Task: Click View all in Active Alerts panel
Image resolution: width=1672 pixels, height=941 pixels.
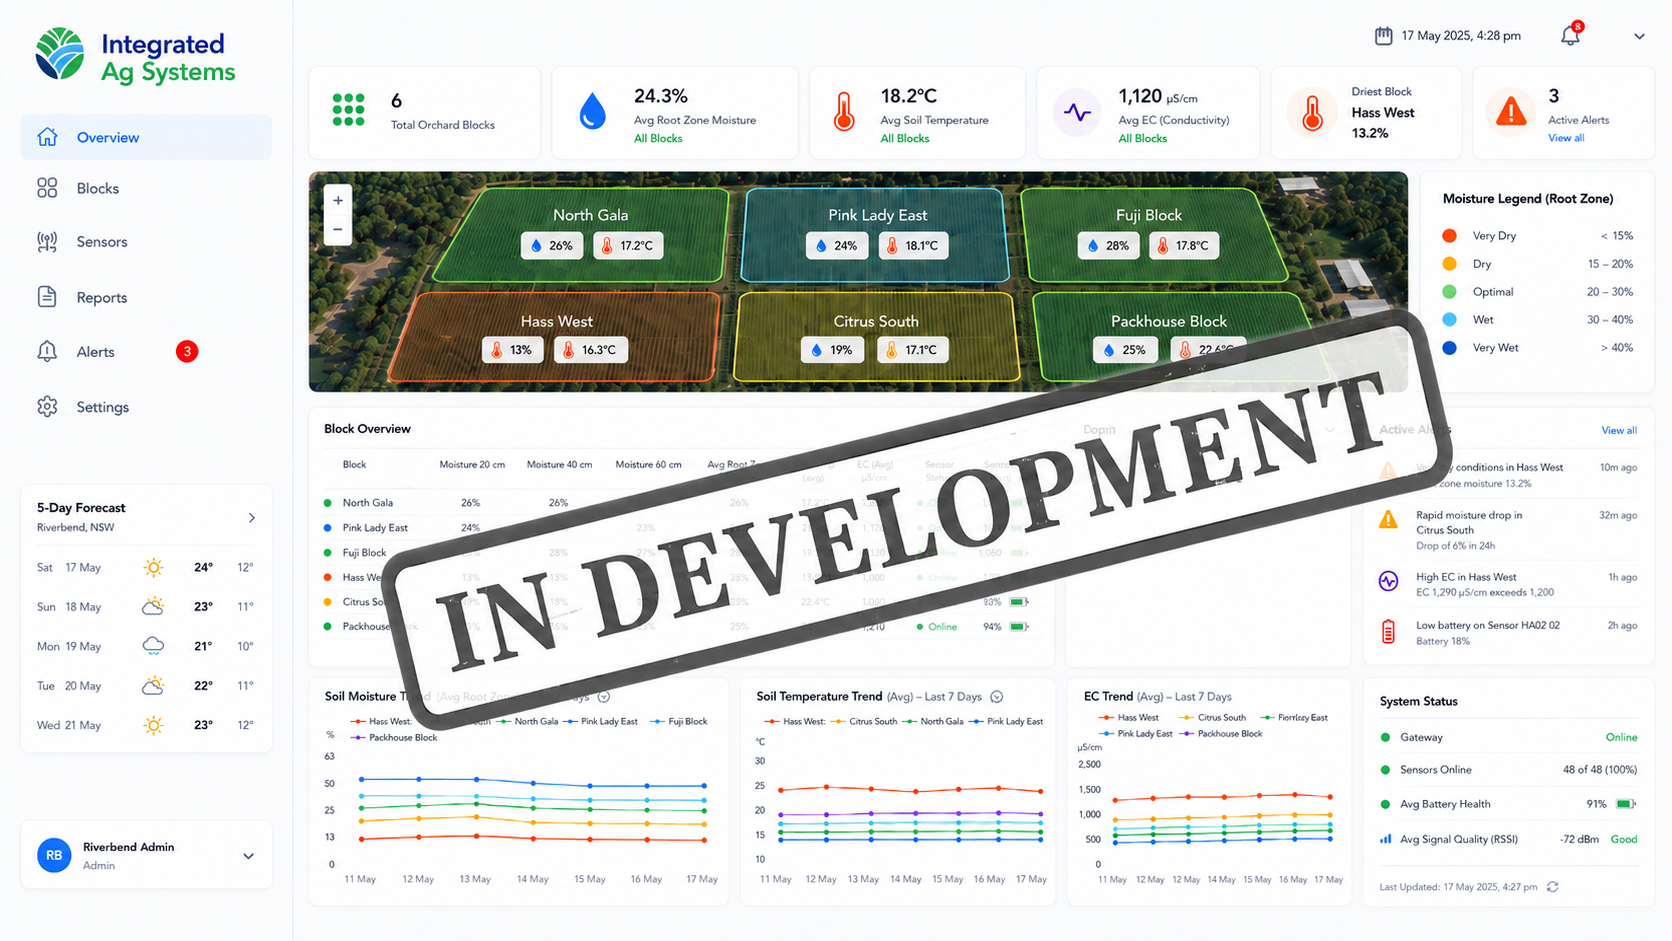Action: (x=1619, y=430)
